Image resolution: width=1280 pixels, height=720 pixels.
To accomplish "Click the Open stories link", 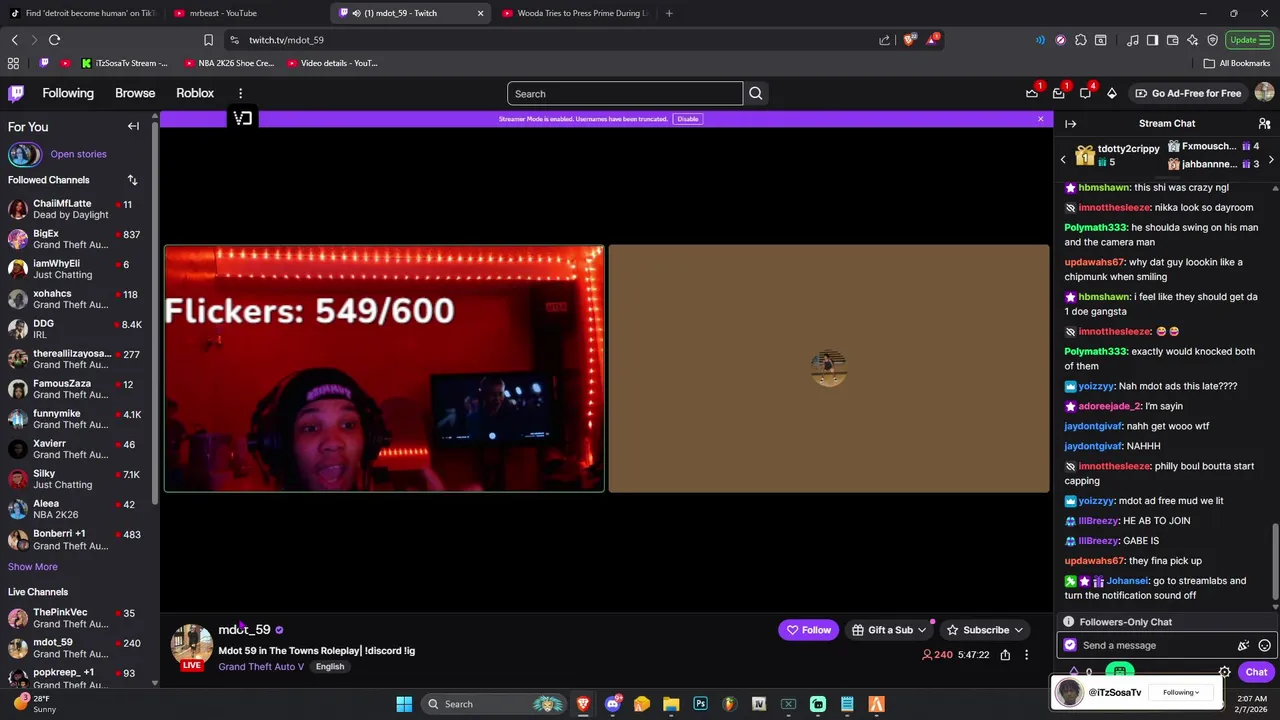I will (x=78, y=154).
